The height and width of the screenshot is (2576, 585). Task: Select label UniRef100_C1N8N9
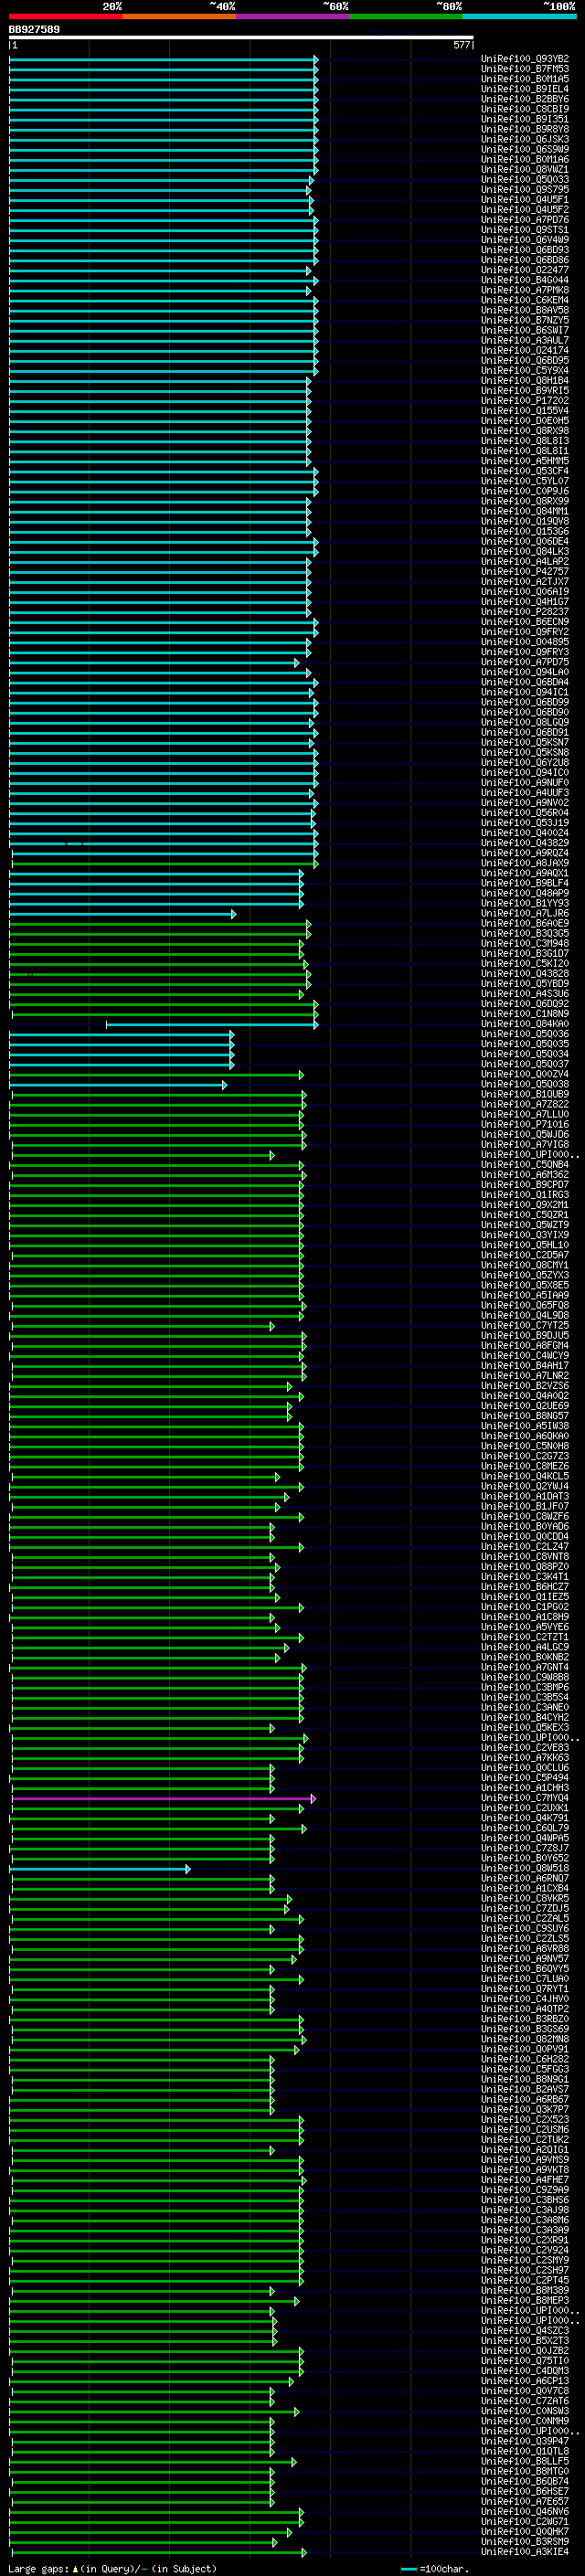[525, 1014]
